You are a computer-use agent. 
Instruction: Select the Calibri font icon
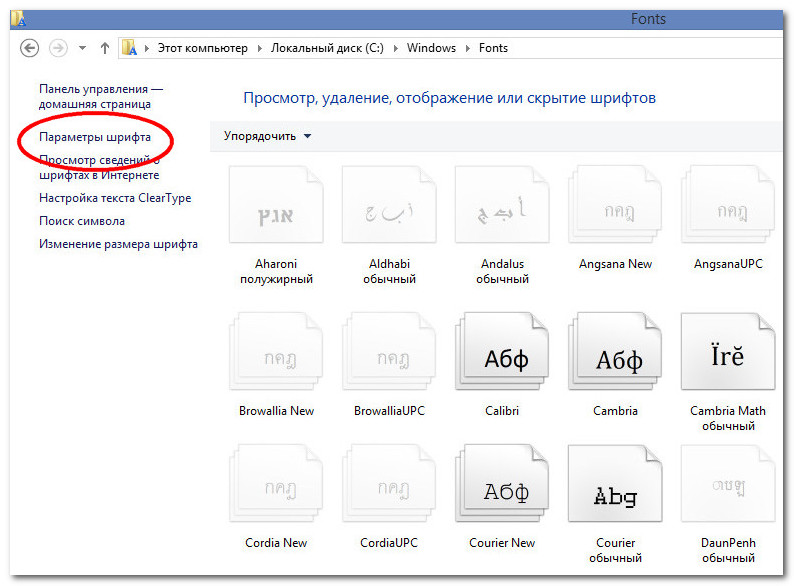(502, 351)
